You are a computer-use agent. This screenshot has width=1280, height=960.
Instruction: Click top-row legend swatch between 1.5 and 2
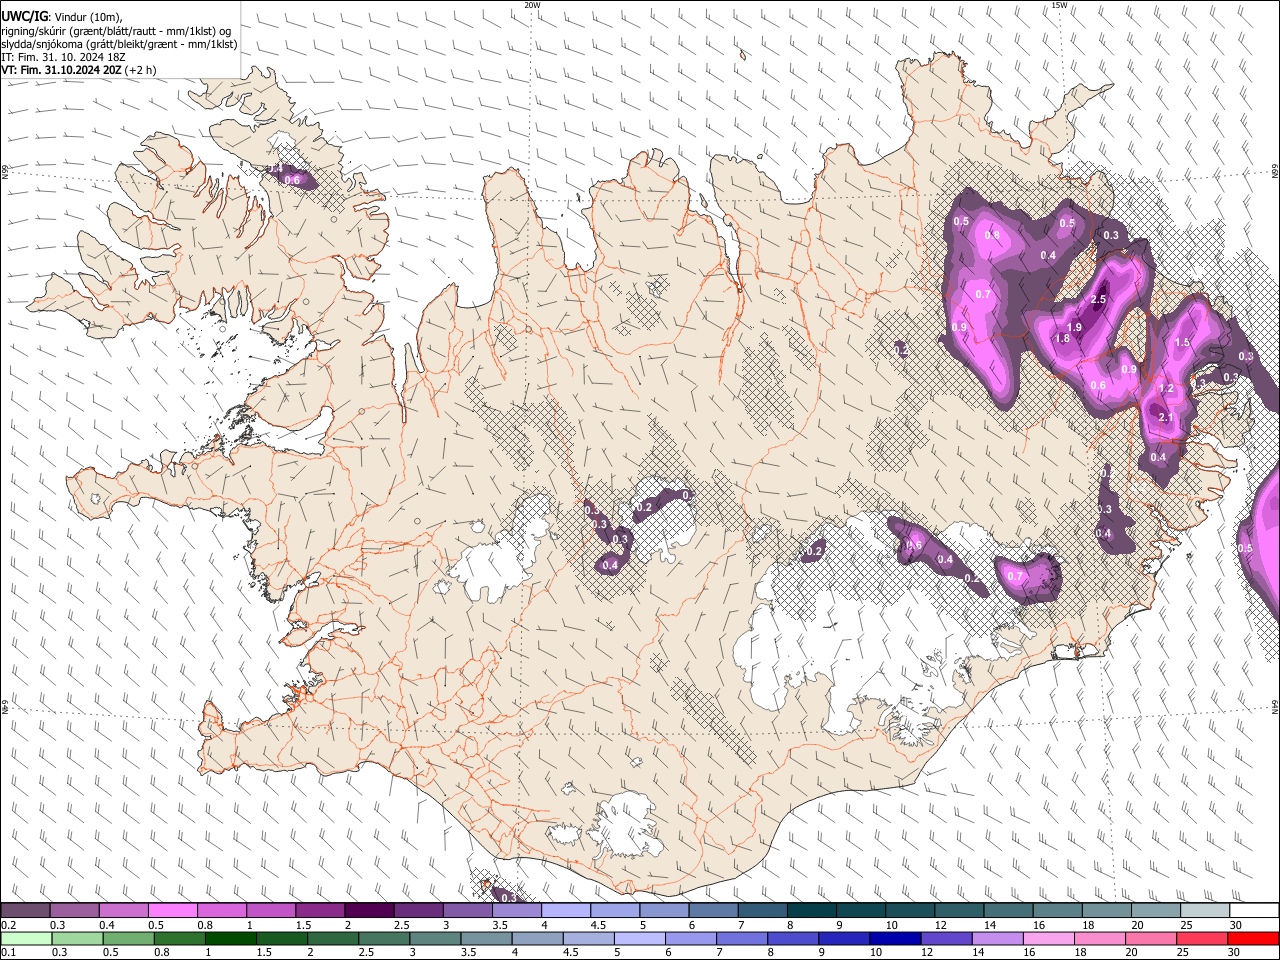pos(320,911)
